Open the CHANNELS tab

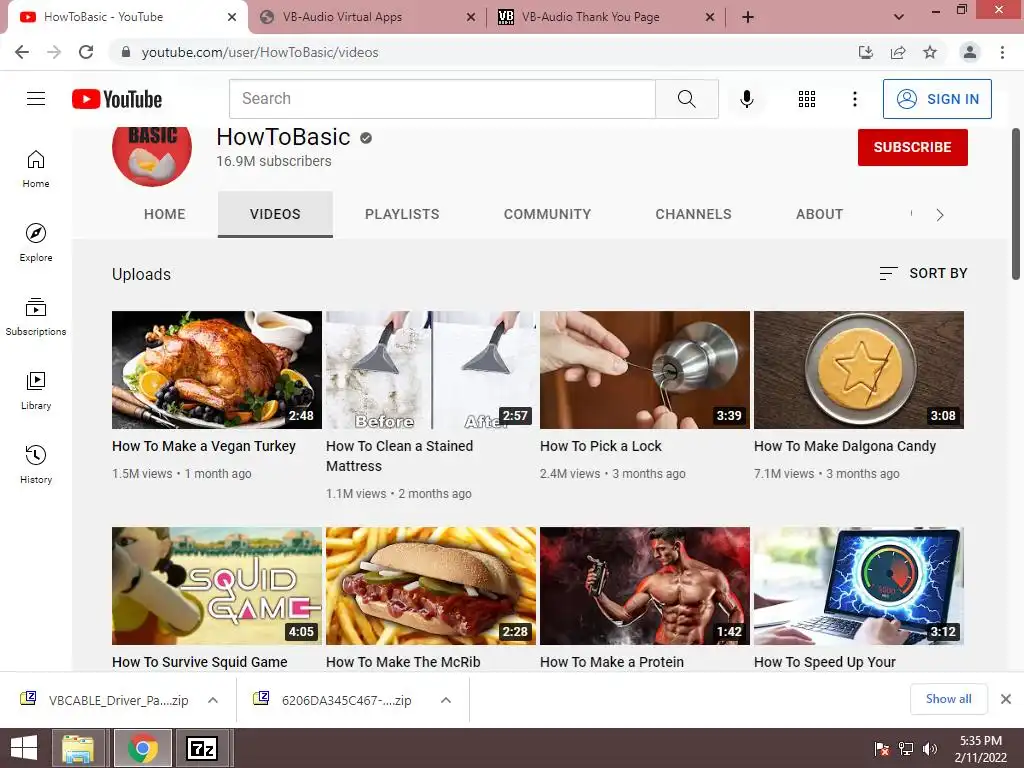point(694,214)
